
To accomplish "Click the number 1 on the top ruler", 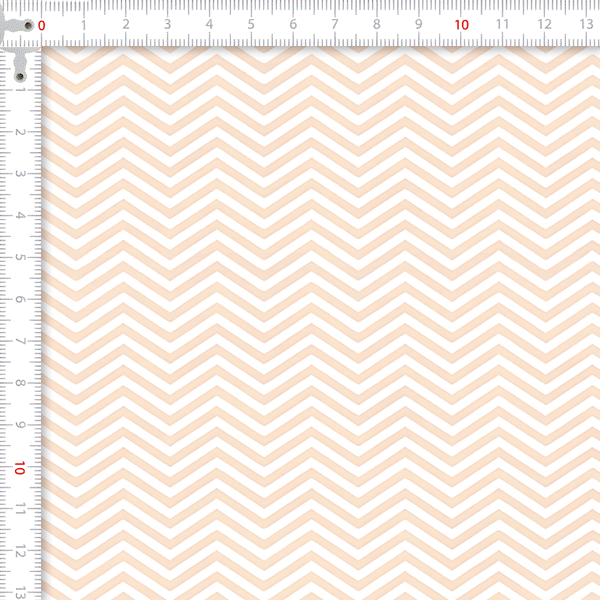I will tap(83, 24).
